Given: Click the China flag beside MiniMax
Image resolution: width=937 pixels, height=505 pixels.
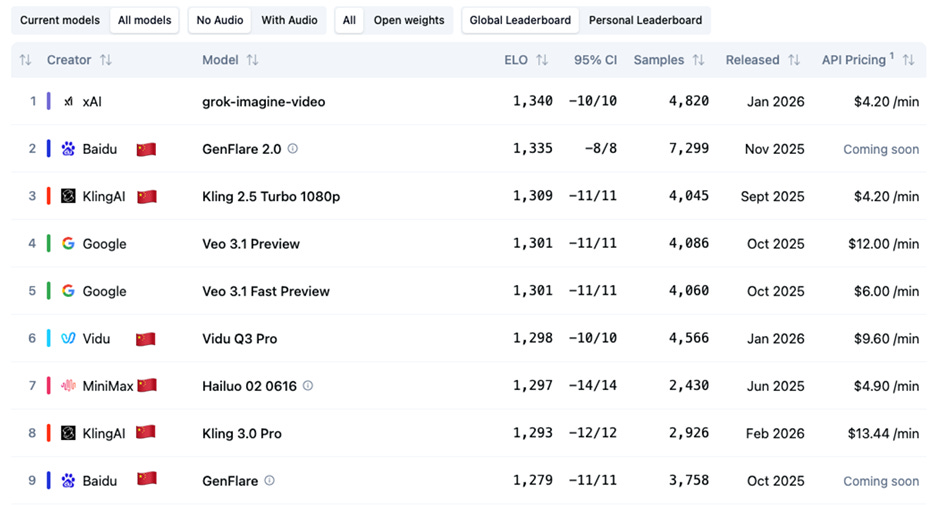Looking at the screenshot, I should click(146, 385).
